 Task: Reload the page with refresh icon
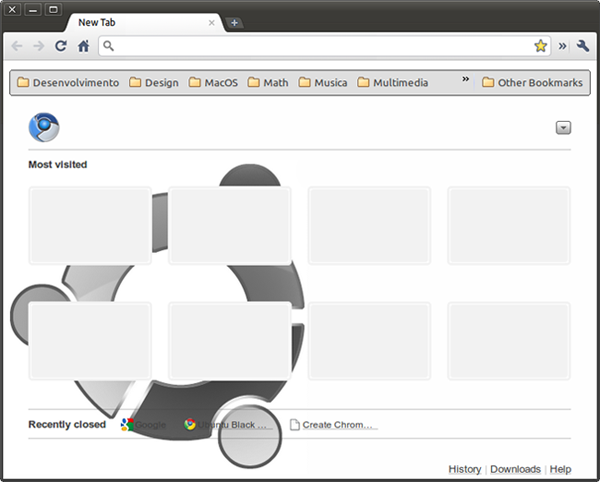pos(61,46)
